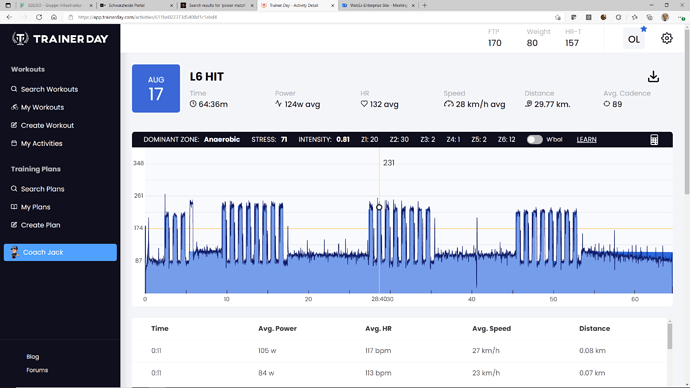Image resolution: width=690 pixels, height=388 pixels.
Task: Go to My Plans
Action: coord(30,207)
